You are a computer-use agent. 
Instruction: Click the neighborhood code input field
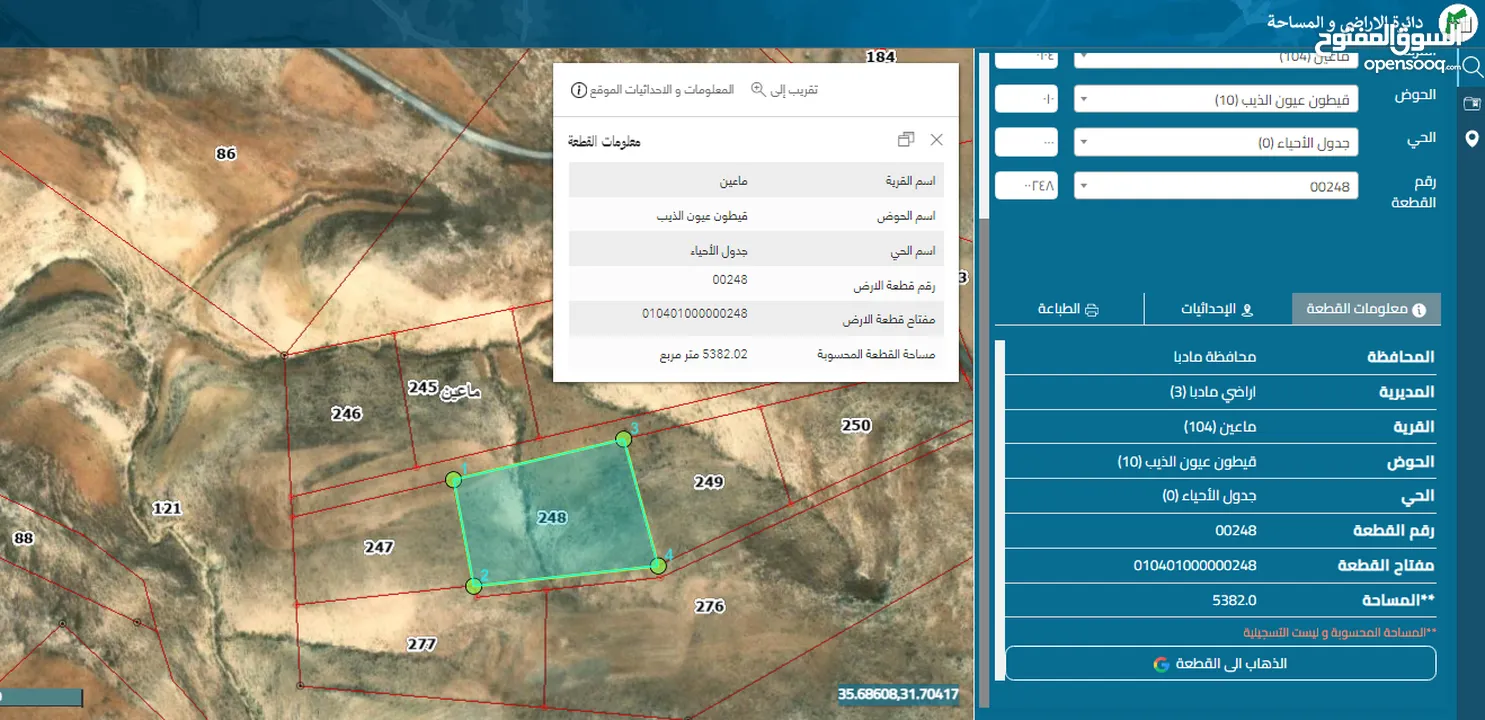point(1026,143)
